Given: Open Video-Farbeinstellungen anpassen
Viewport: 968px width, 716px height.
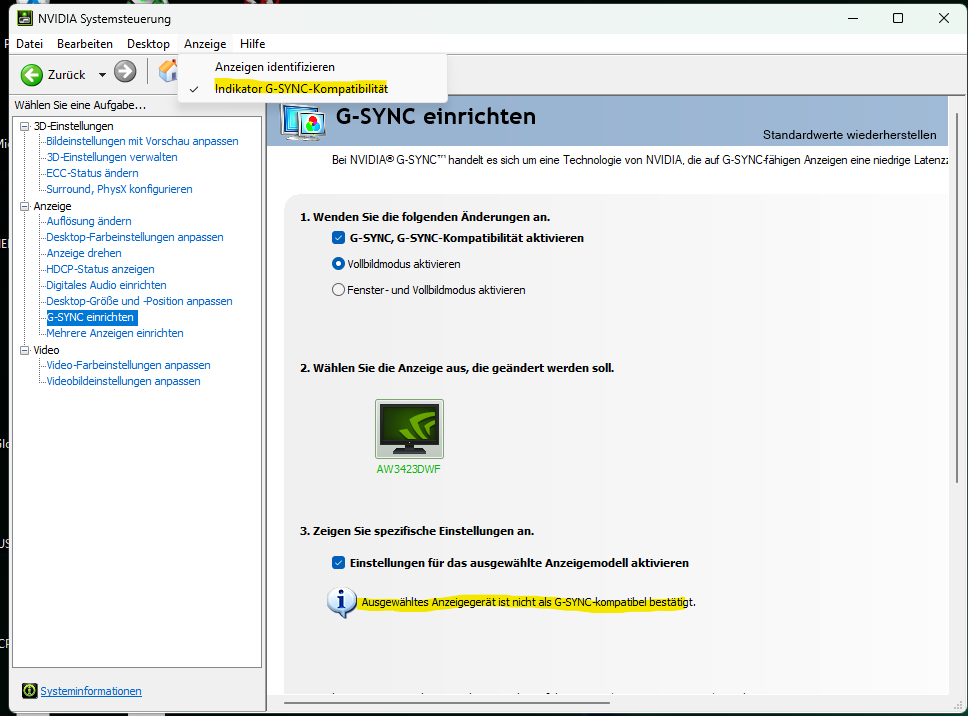Looking at the screenshot, I should 128,365.
